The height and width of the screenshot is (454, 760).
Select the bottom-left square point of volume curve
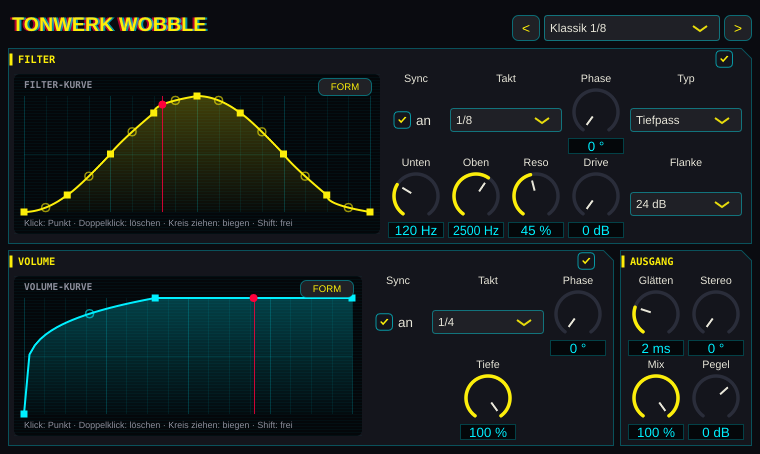[24, 414]
